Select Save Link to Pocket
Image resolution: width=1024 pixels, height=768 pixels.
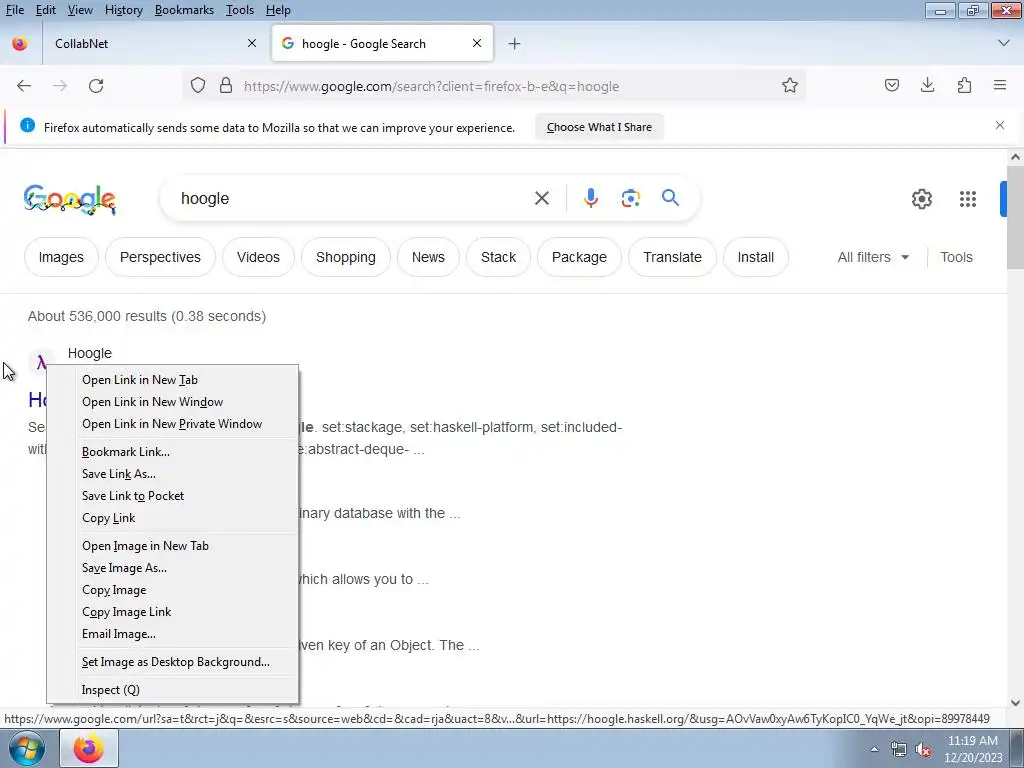click(x=172, y=496)
